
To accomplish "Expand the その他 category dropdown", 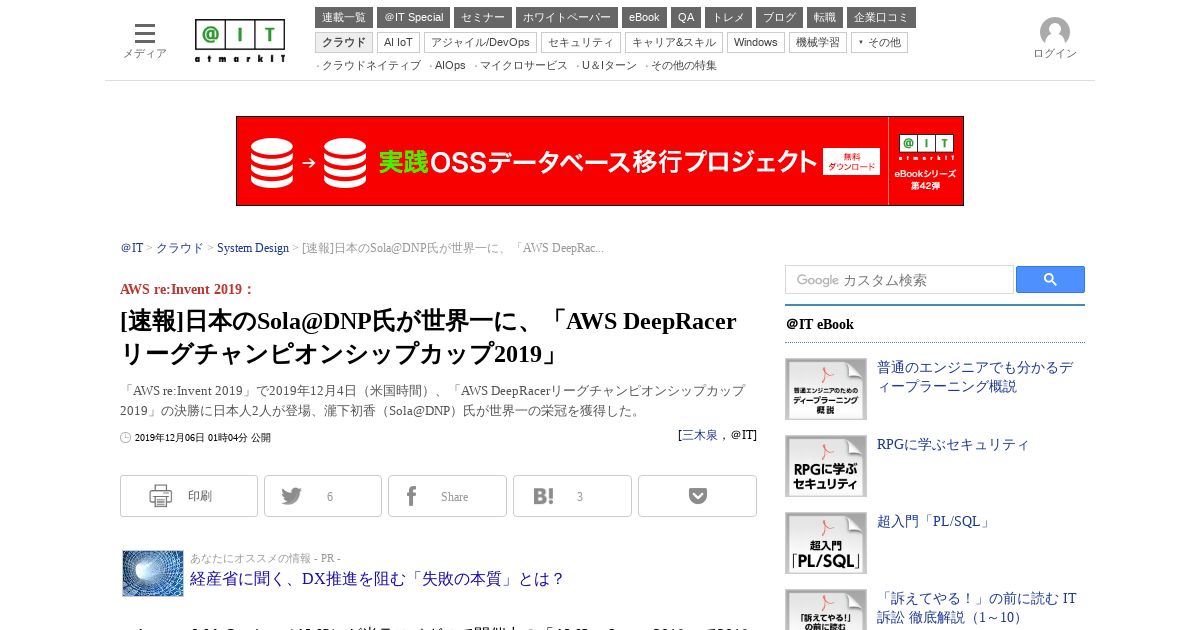I will pos(879,42).
